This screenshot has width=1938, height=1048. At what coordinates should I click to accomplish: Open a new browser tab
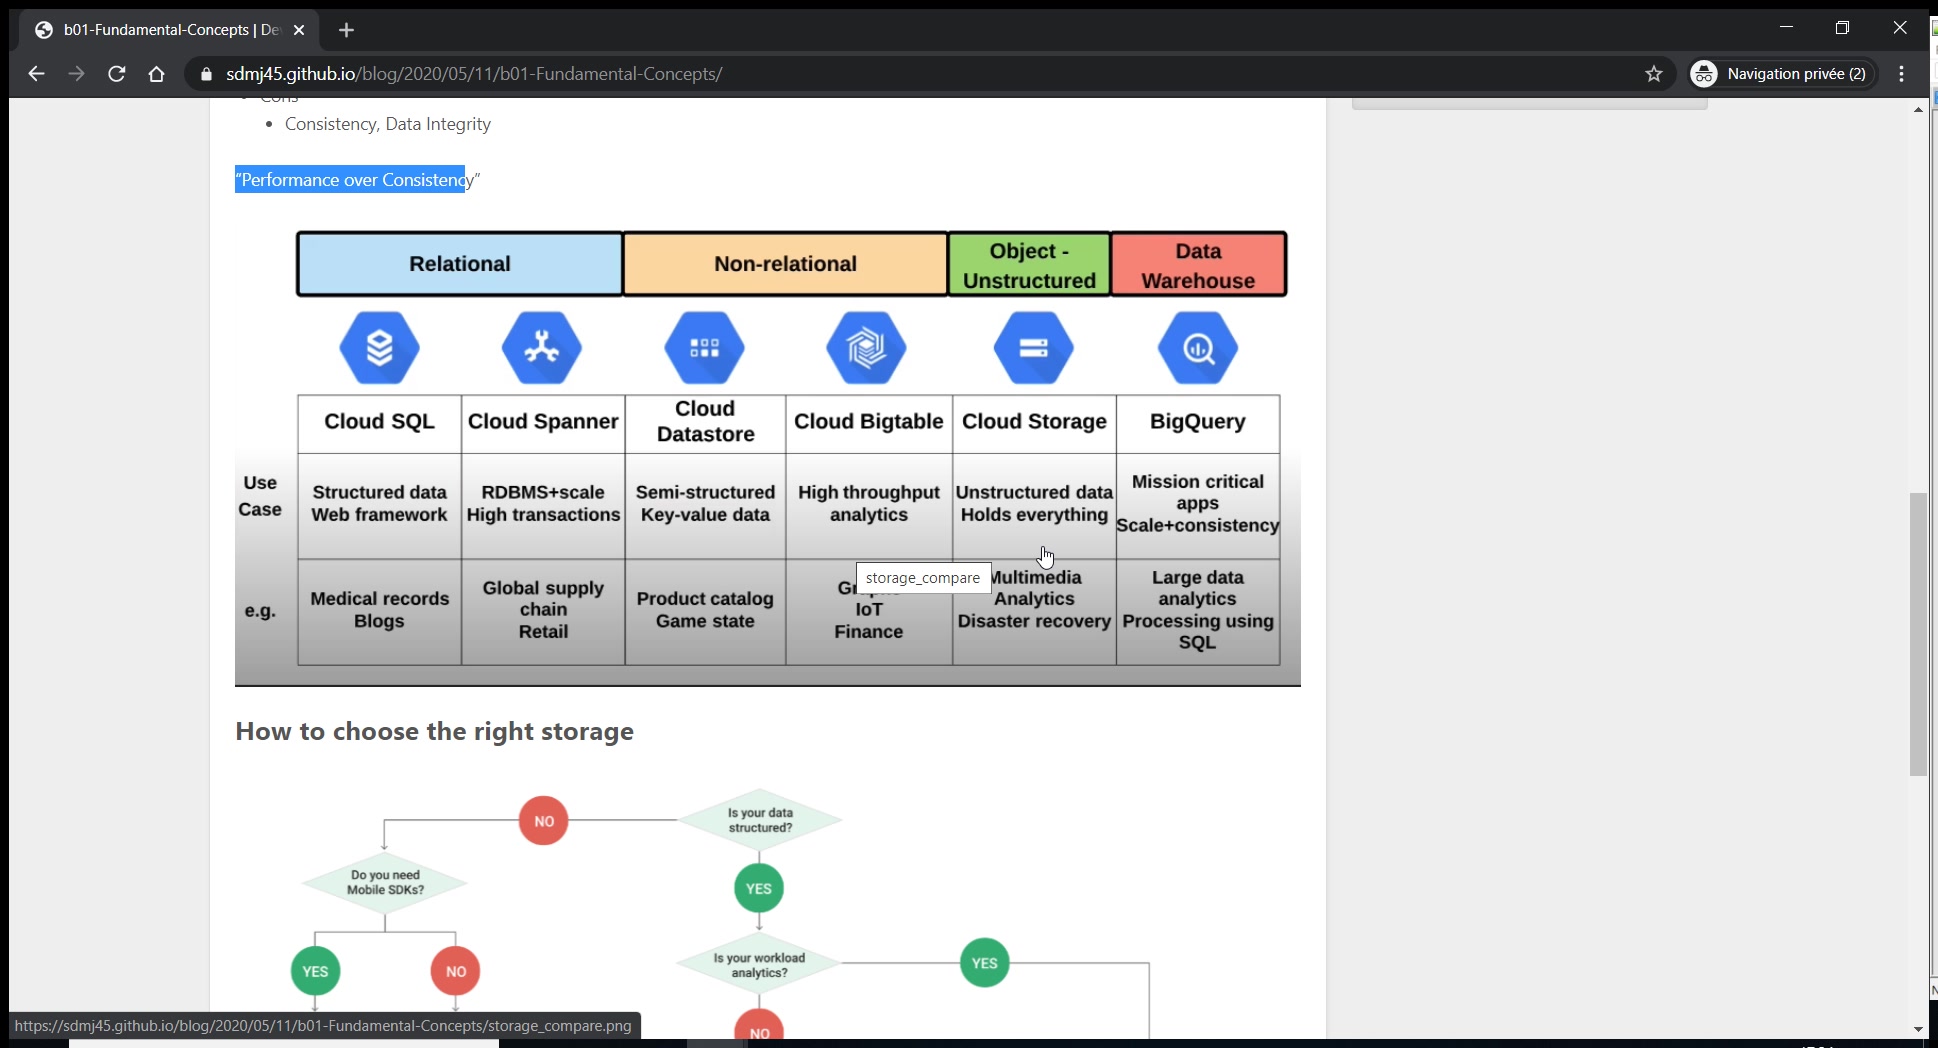346,30
